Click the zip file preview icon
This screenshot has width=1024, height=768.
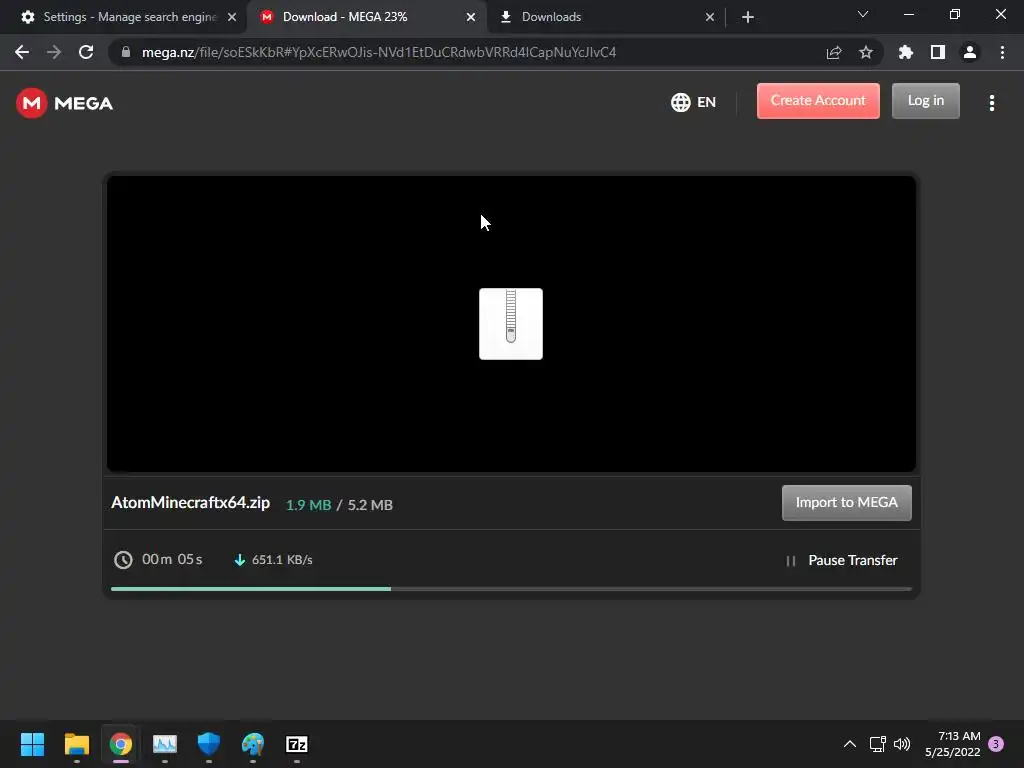pos(511,324)
